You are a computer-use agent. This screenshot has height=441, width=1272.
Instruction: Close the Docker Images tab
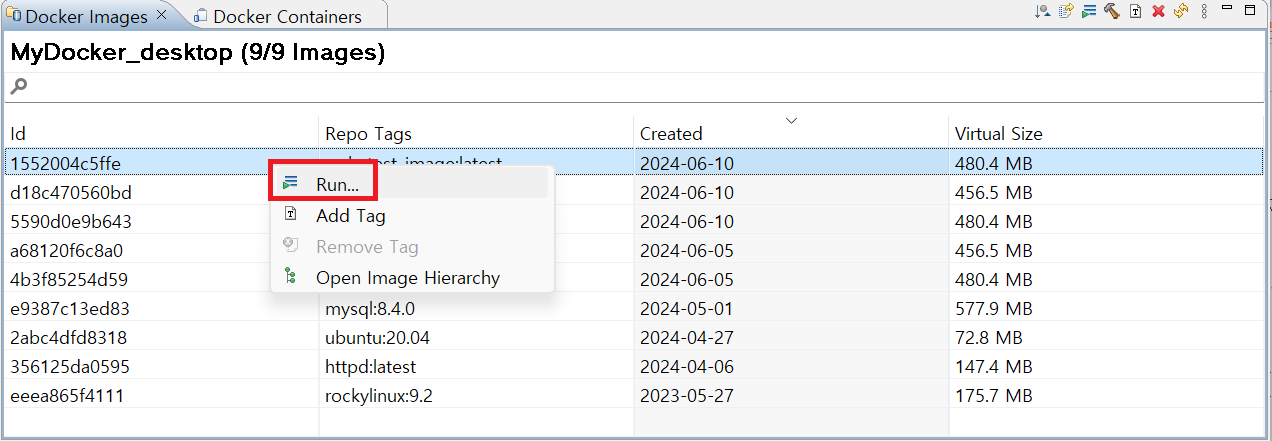coord(161,16)
